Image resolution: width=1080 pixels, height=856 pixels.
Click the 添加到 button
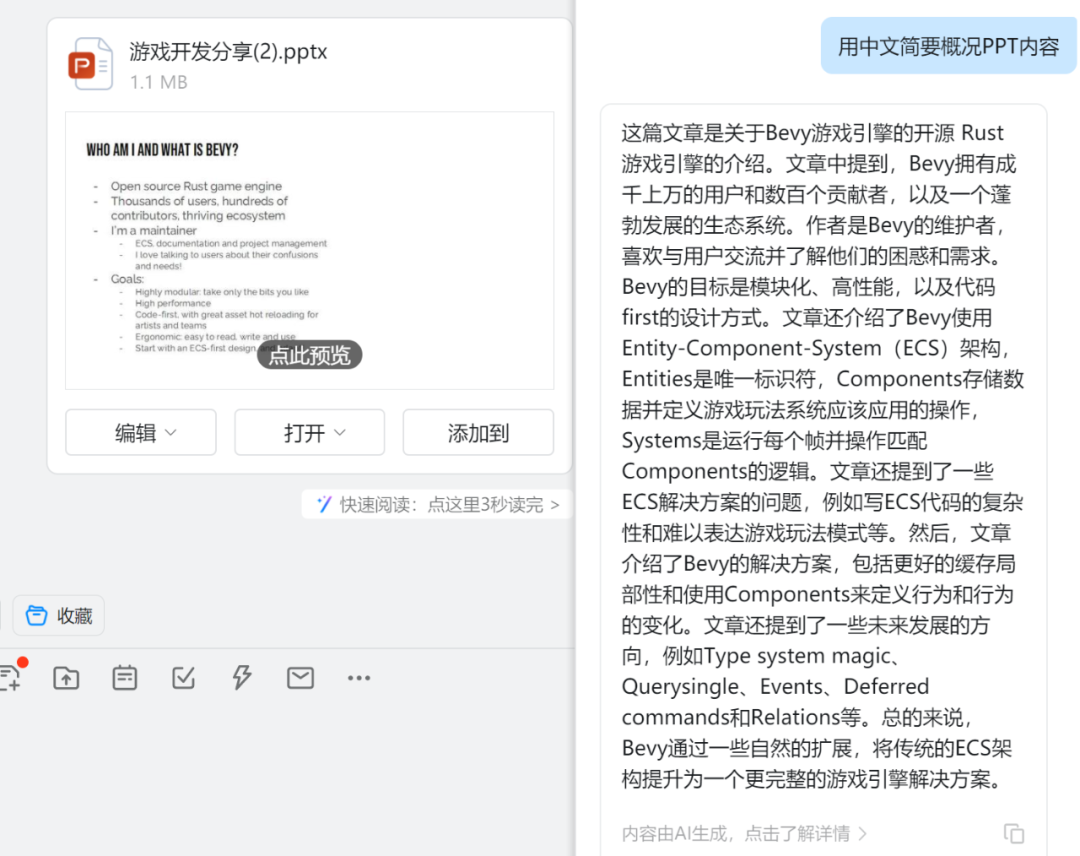pos(478,432)
